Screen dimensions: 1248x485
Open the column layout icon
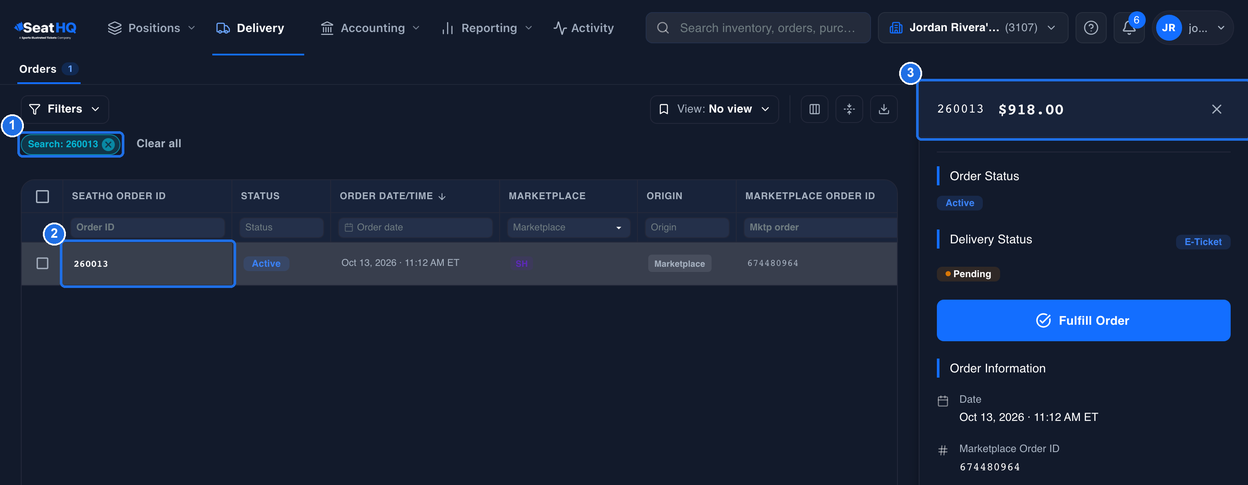pos(814,109)
